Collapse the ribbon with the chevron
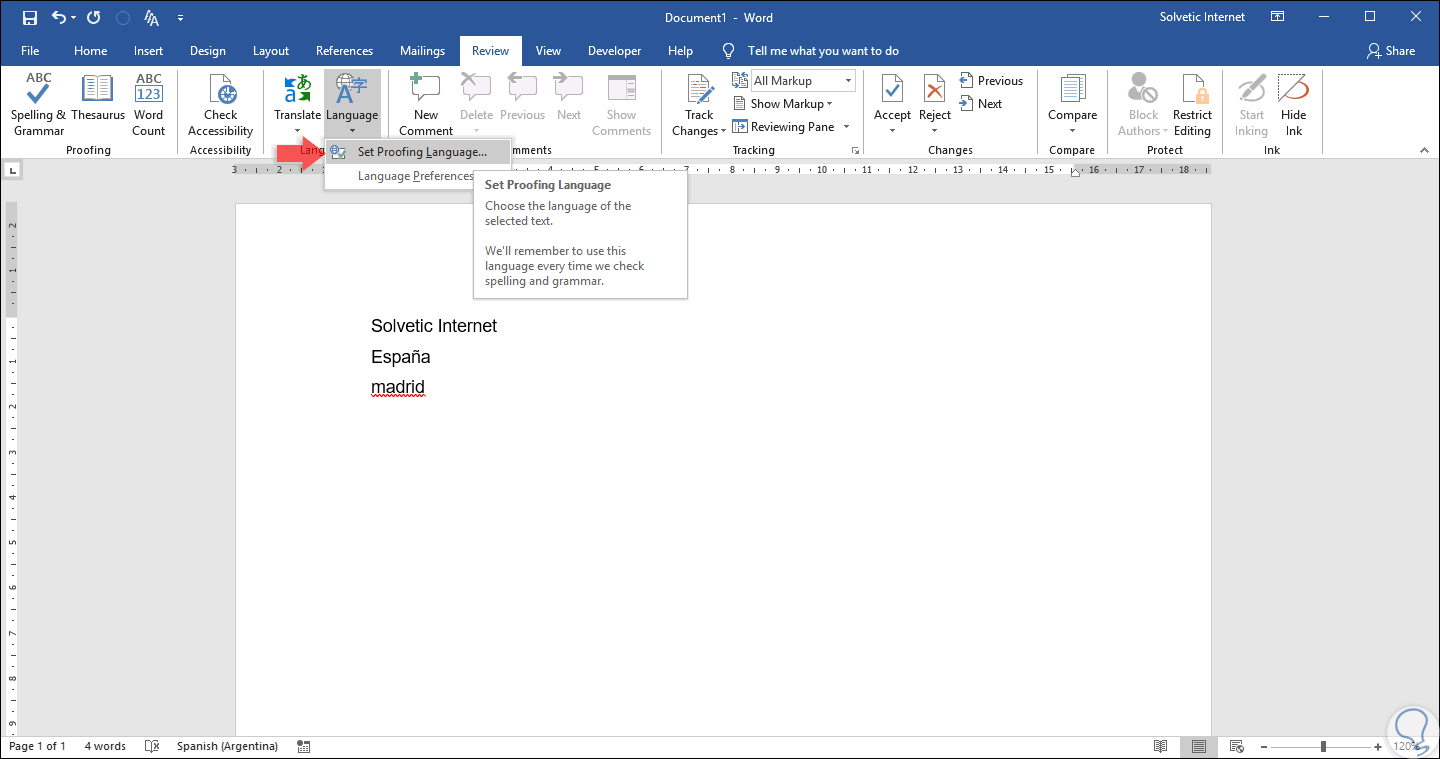The image size is (1440, 759). (1425, 150)
